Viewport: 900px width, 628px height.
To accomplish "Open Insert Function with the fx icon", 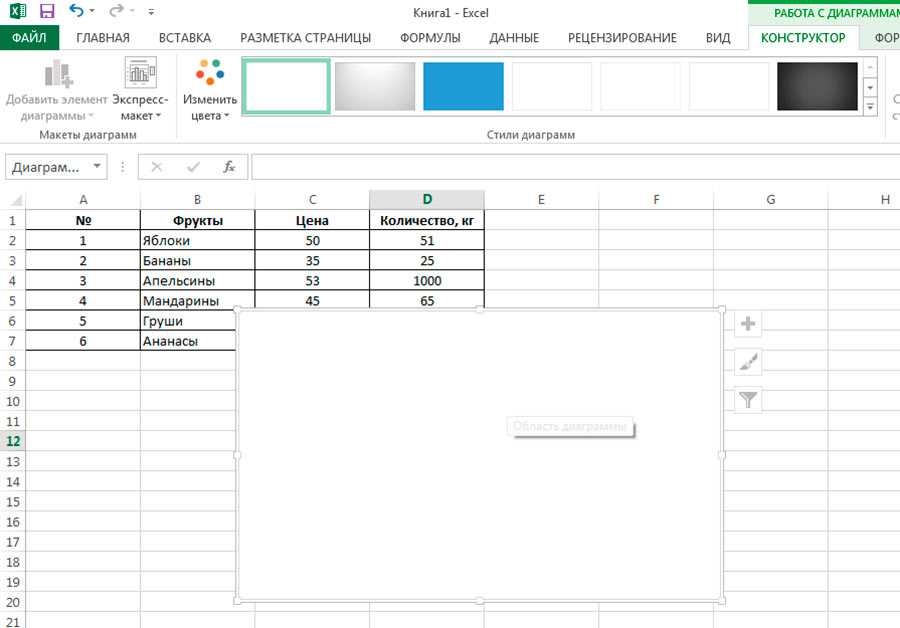I will (x=228, y=167).
